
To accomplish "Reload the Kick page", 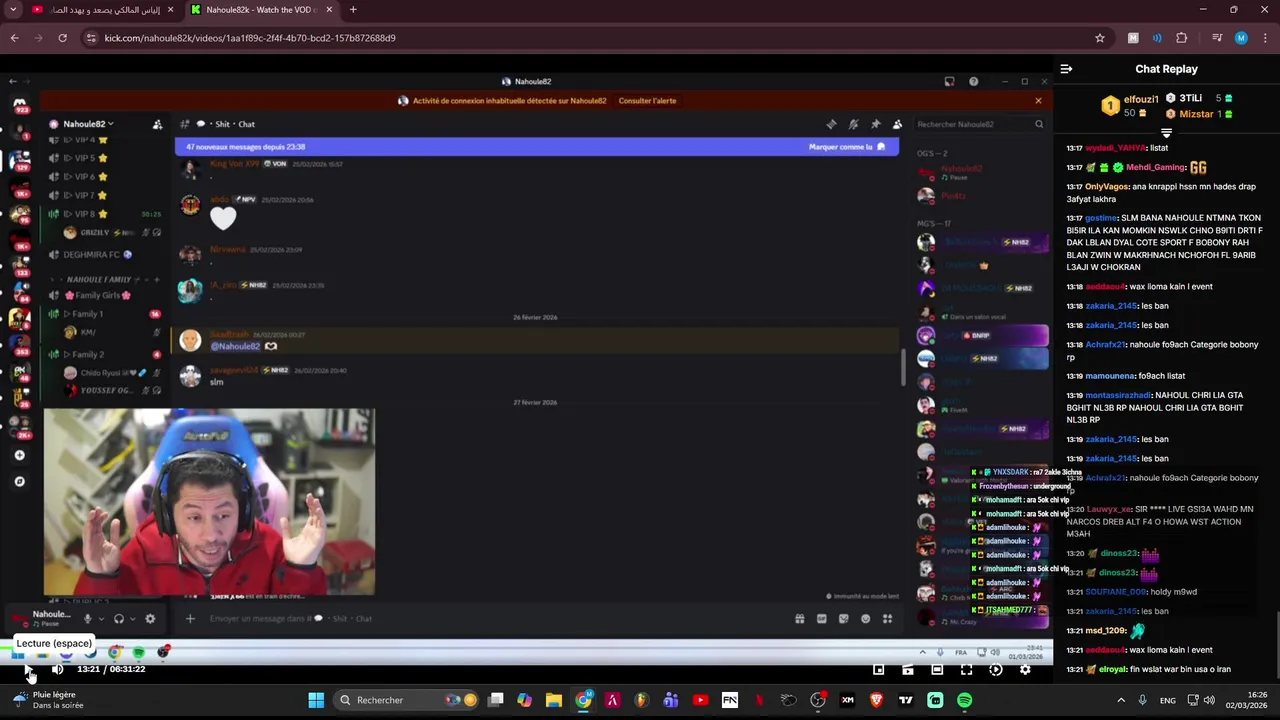I will (x=62, y=38).
